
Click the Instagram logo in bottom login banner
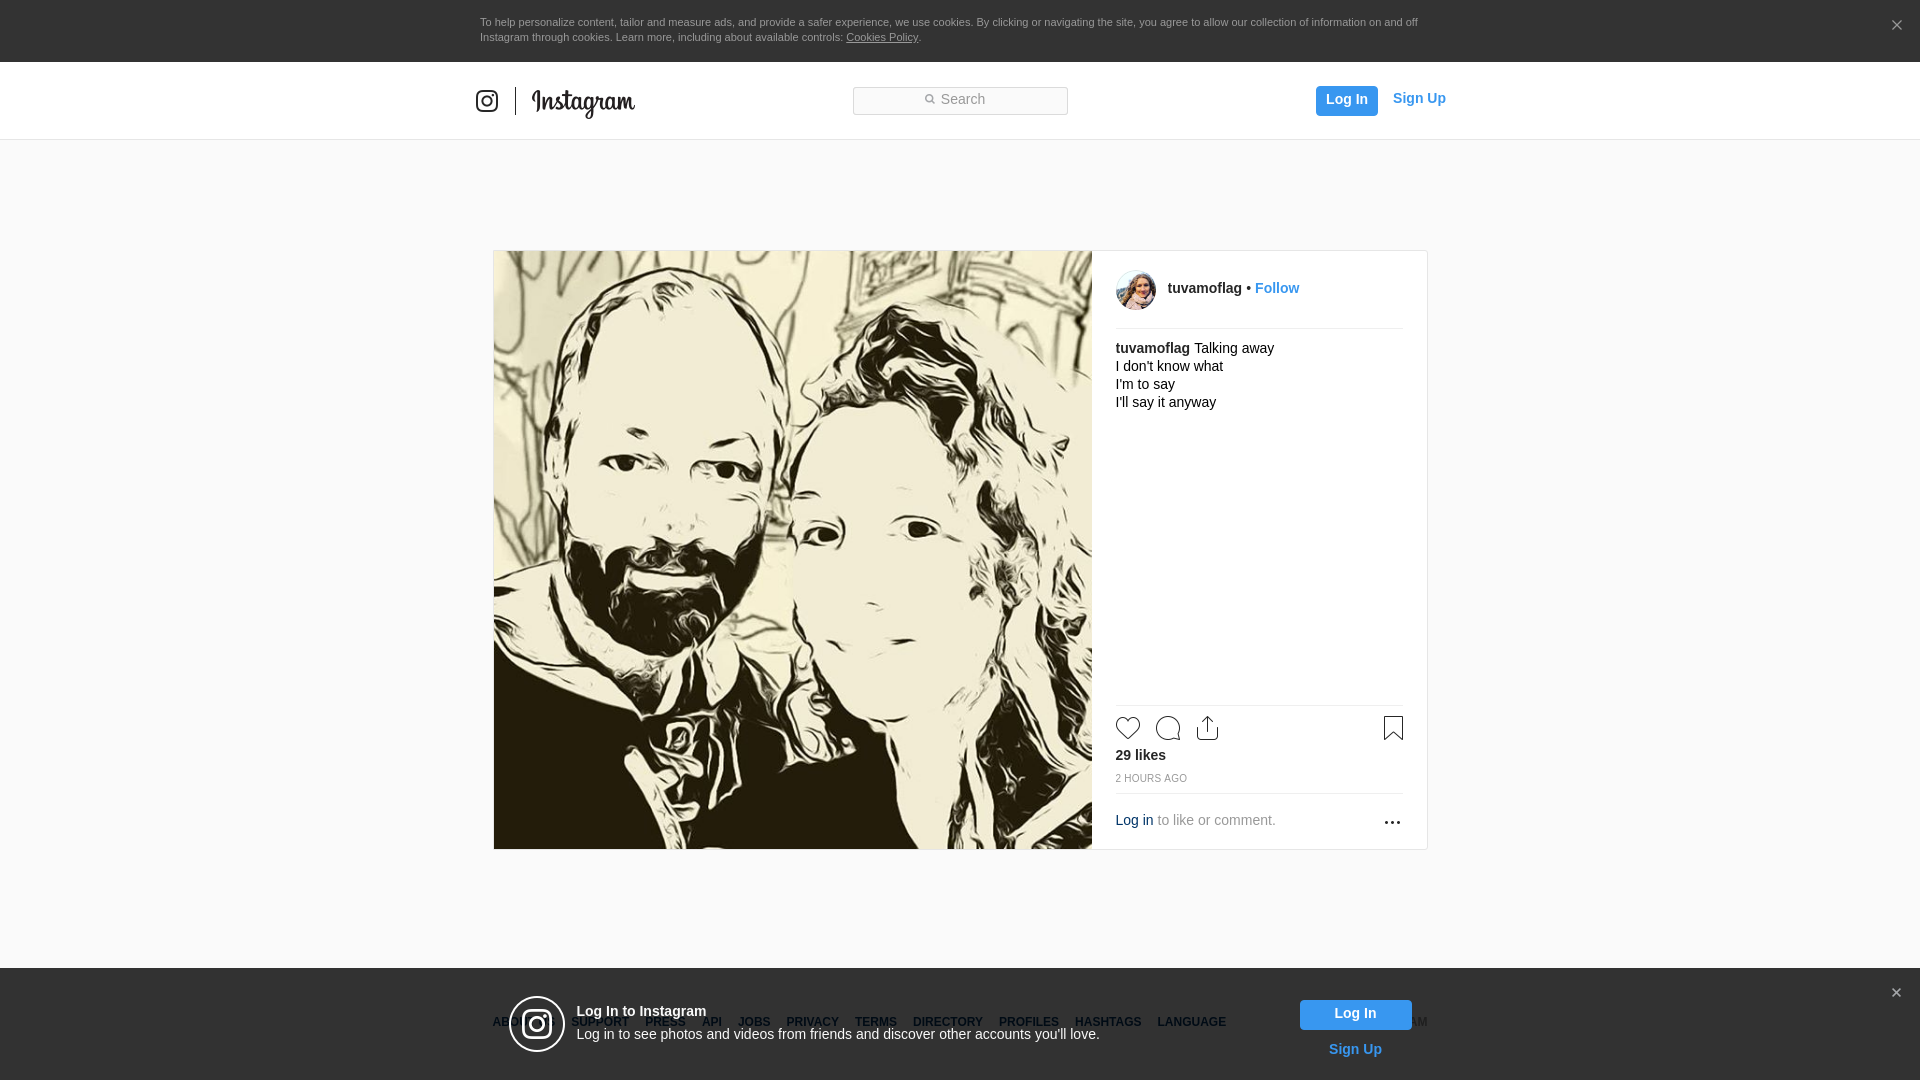click(x=537, y=1024)
